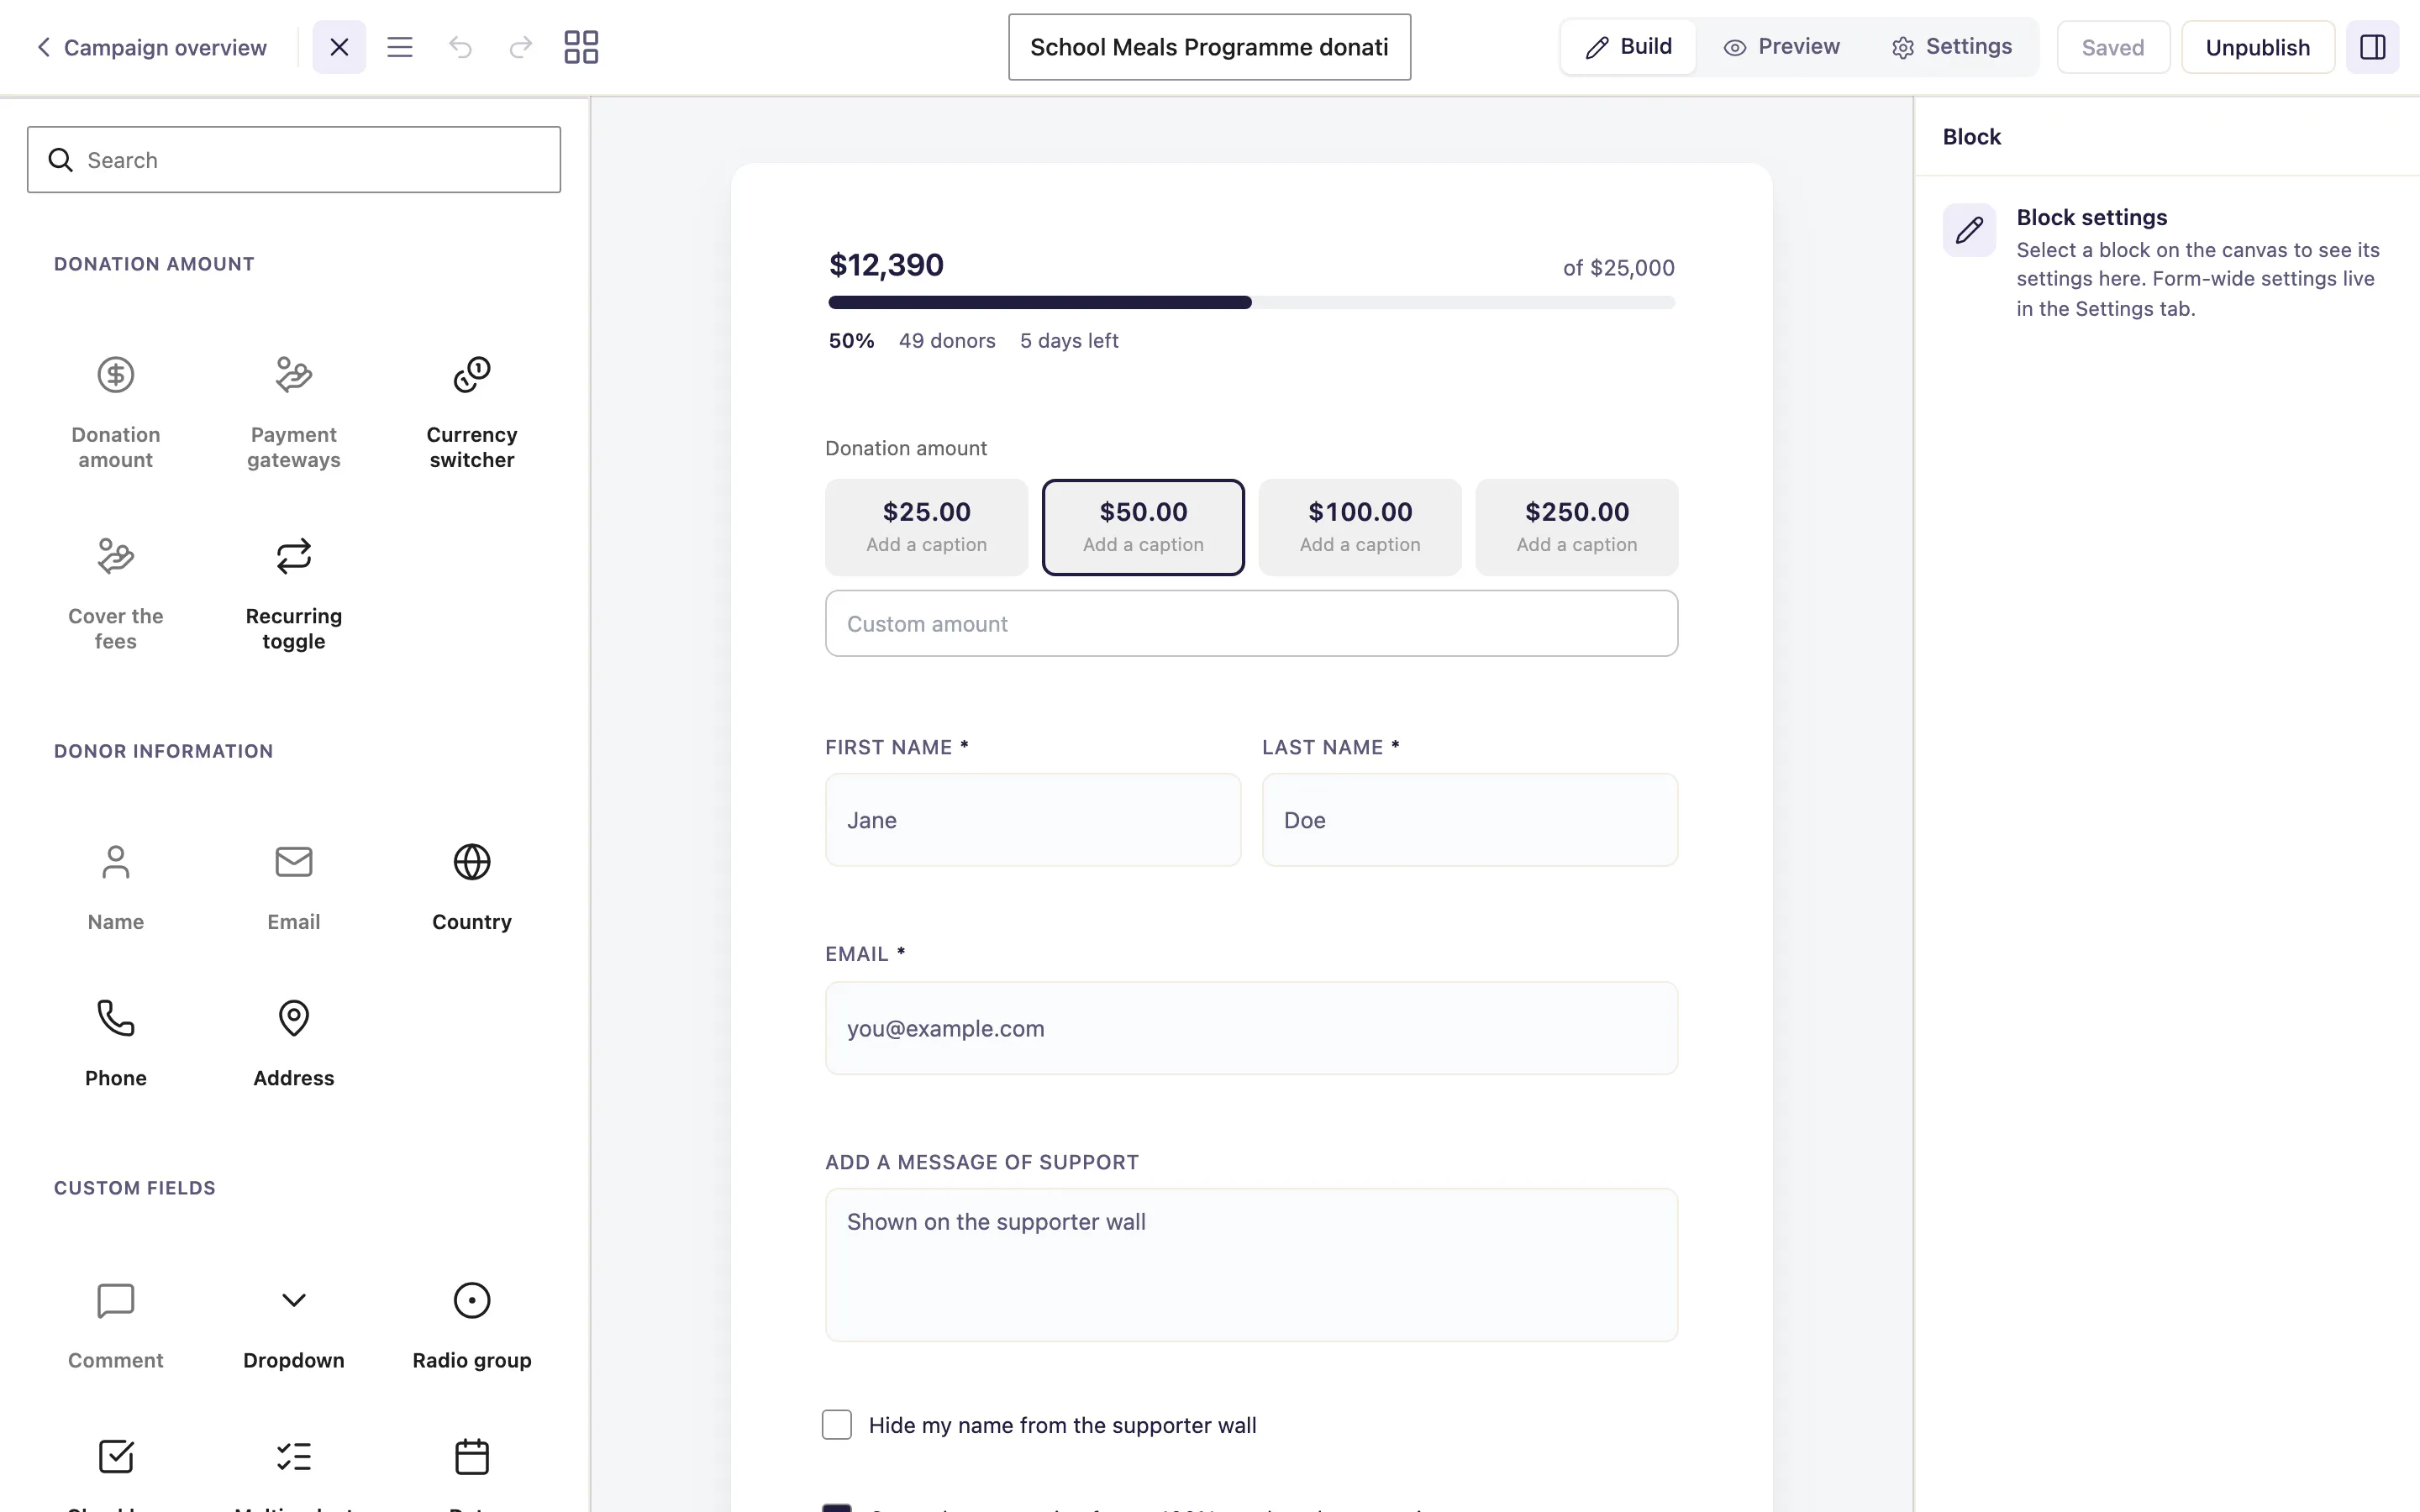The width and height of the screenshot is (2420, 1512).
Task: Insert the Dropdown custom field
Action: coord(294,1326)
